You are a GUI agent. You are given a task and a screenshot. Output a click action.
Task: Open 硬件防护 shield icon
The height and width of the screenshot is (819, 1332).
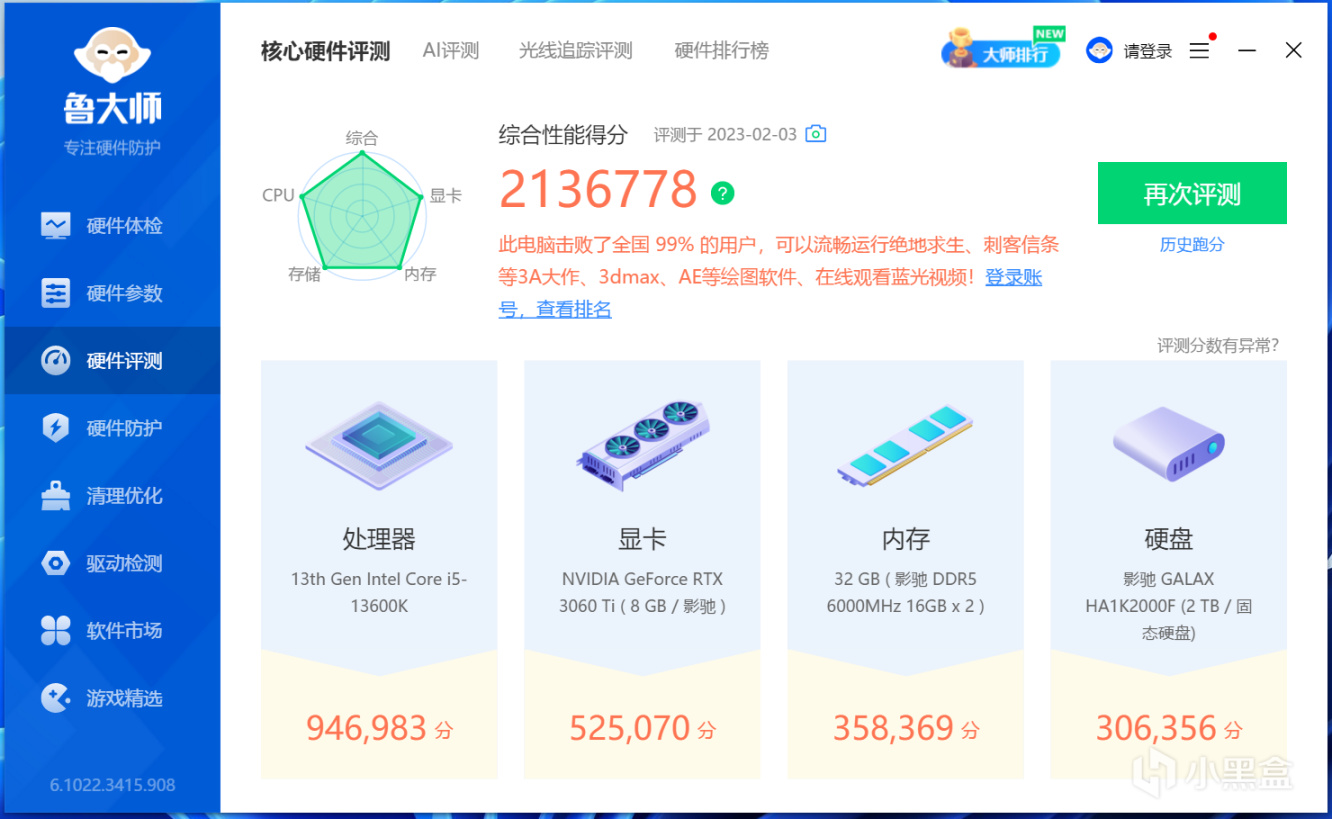(x=55, y=428)
